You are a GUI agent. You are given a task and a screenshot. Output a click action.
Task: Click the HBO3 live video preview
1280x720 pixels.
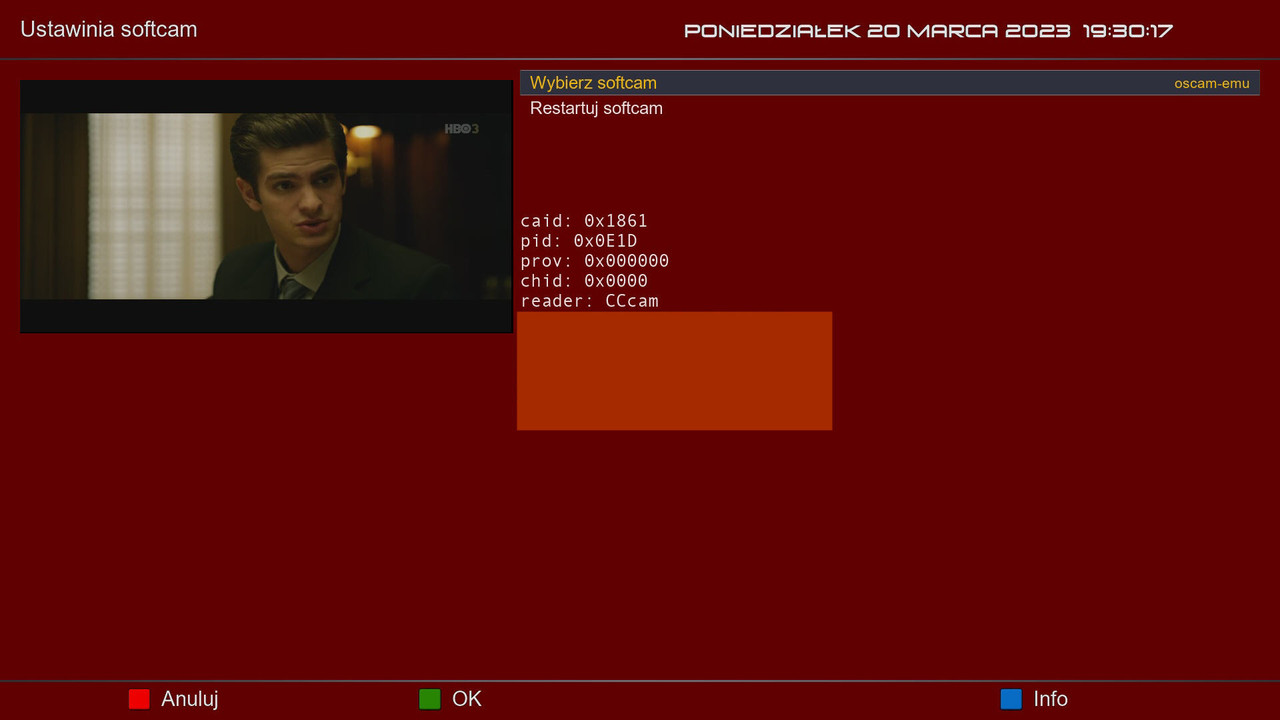point(266,206)
